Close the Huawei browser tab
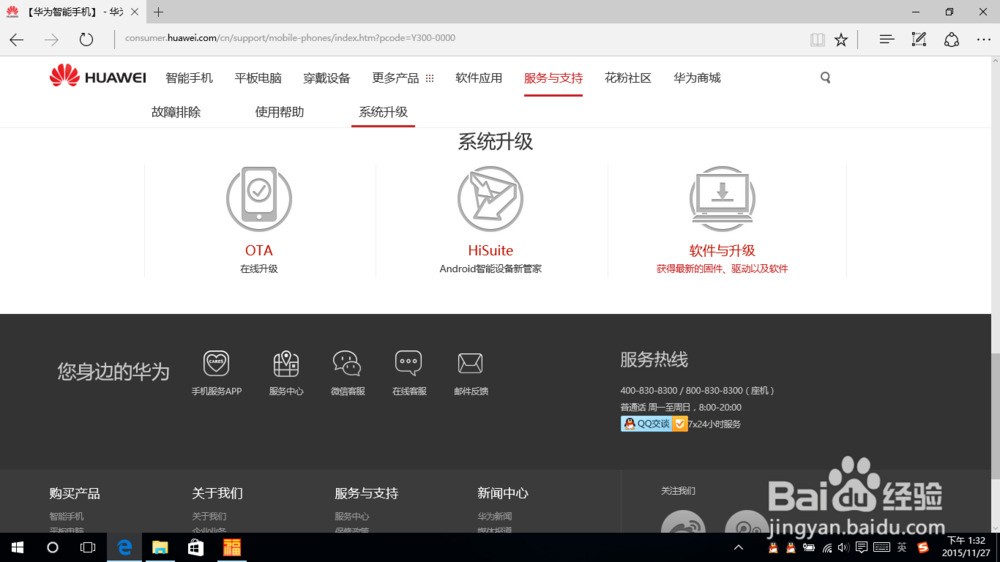 [x=135, y=12]
